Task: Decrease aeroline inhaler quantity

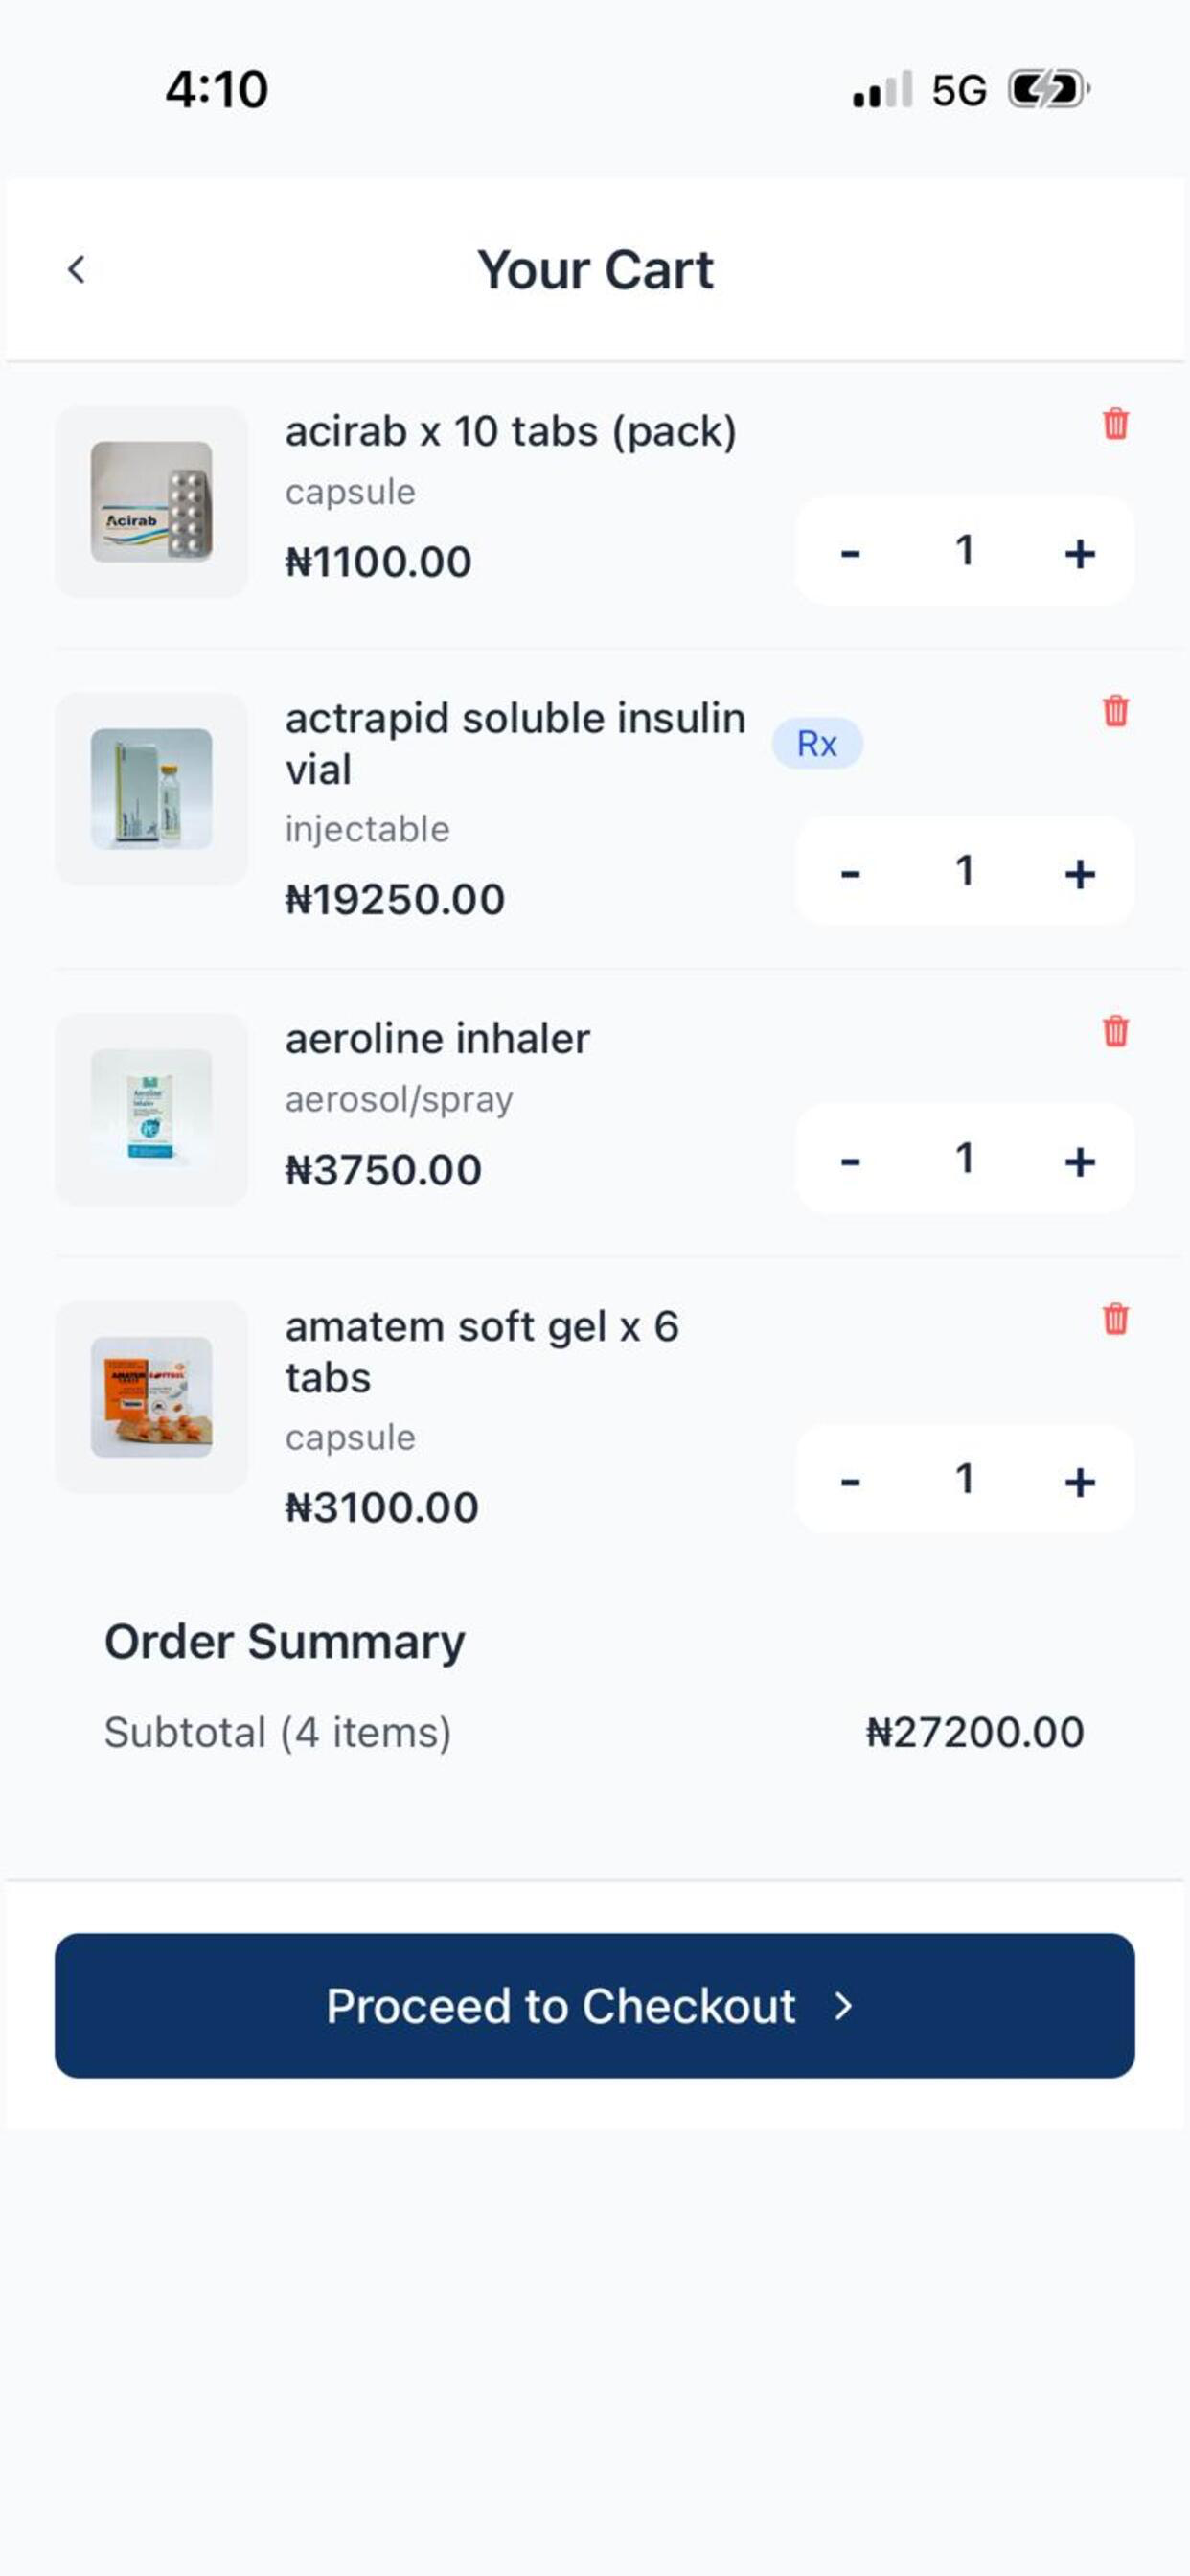Action: pos(850,1161)
